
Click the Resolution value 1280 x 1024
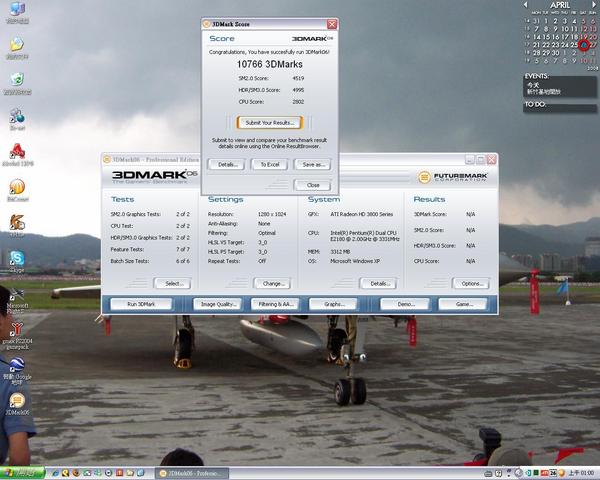point(272,214)
